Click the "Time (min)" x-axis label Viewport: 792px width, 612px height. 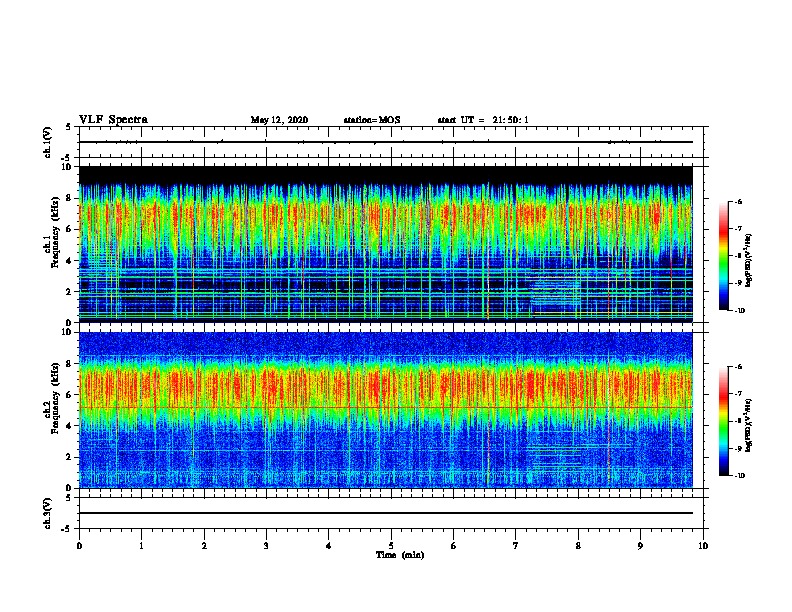click(x=400, y=555)
